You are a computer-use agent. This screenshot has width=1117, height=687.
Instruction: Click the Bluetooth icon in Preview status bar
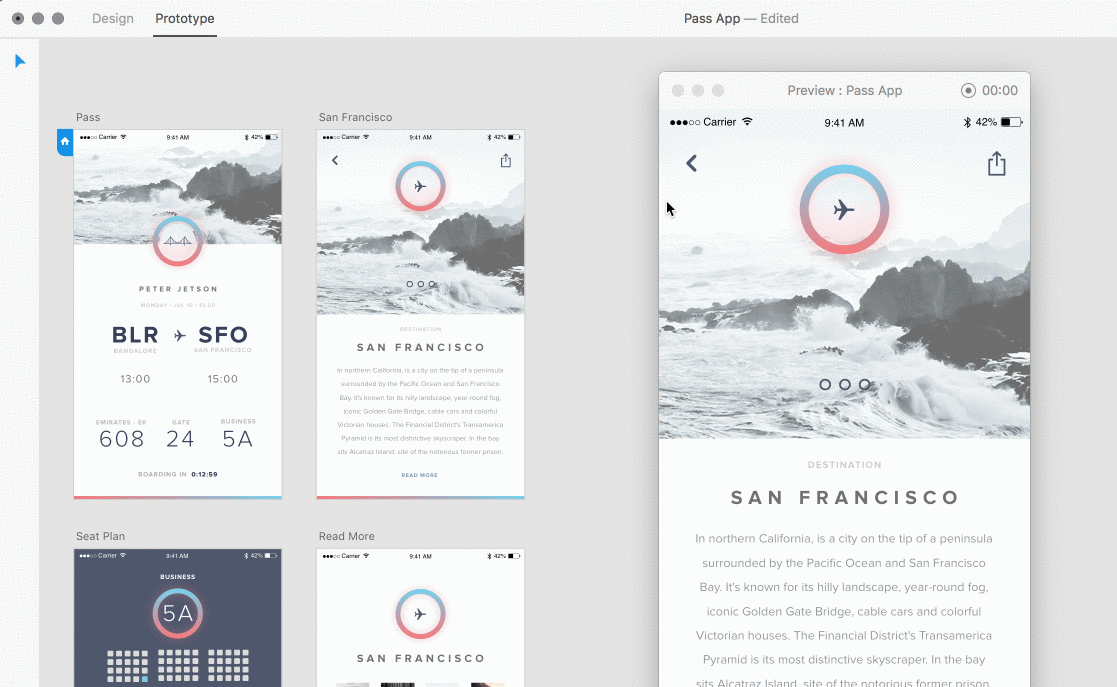pyautogui.click(x=967, y=122)
